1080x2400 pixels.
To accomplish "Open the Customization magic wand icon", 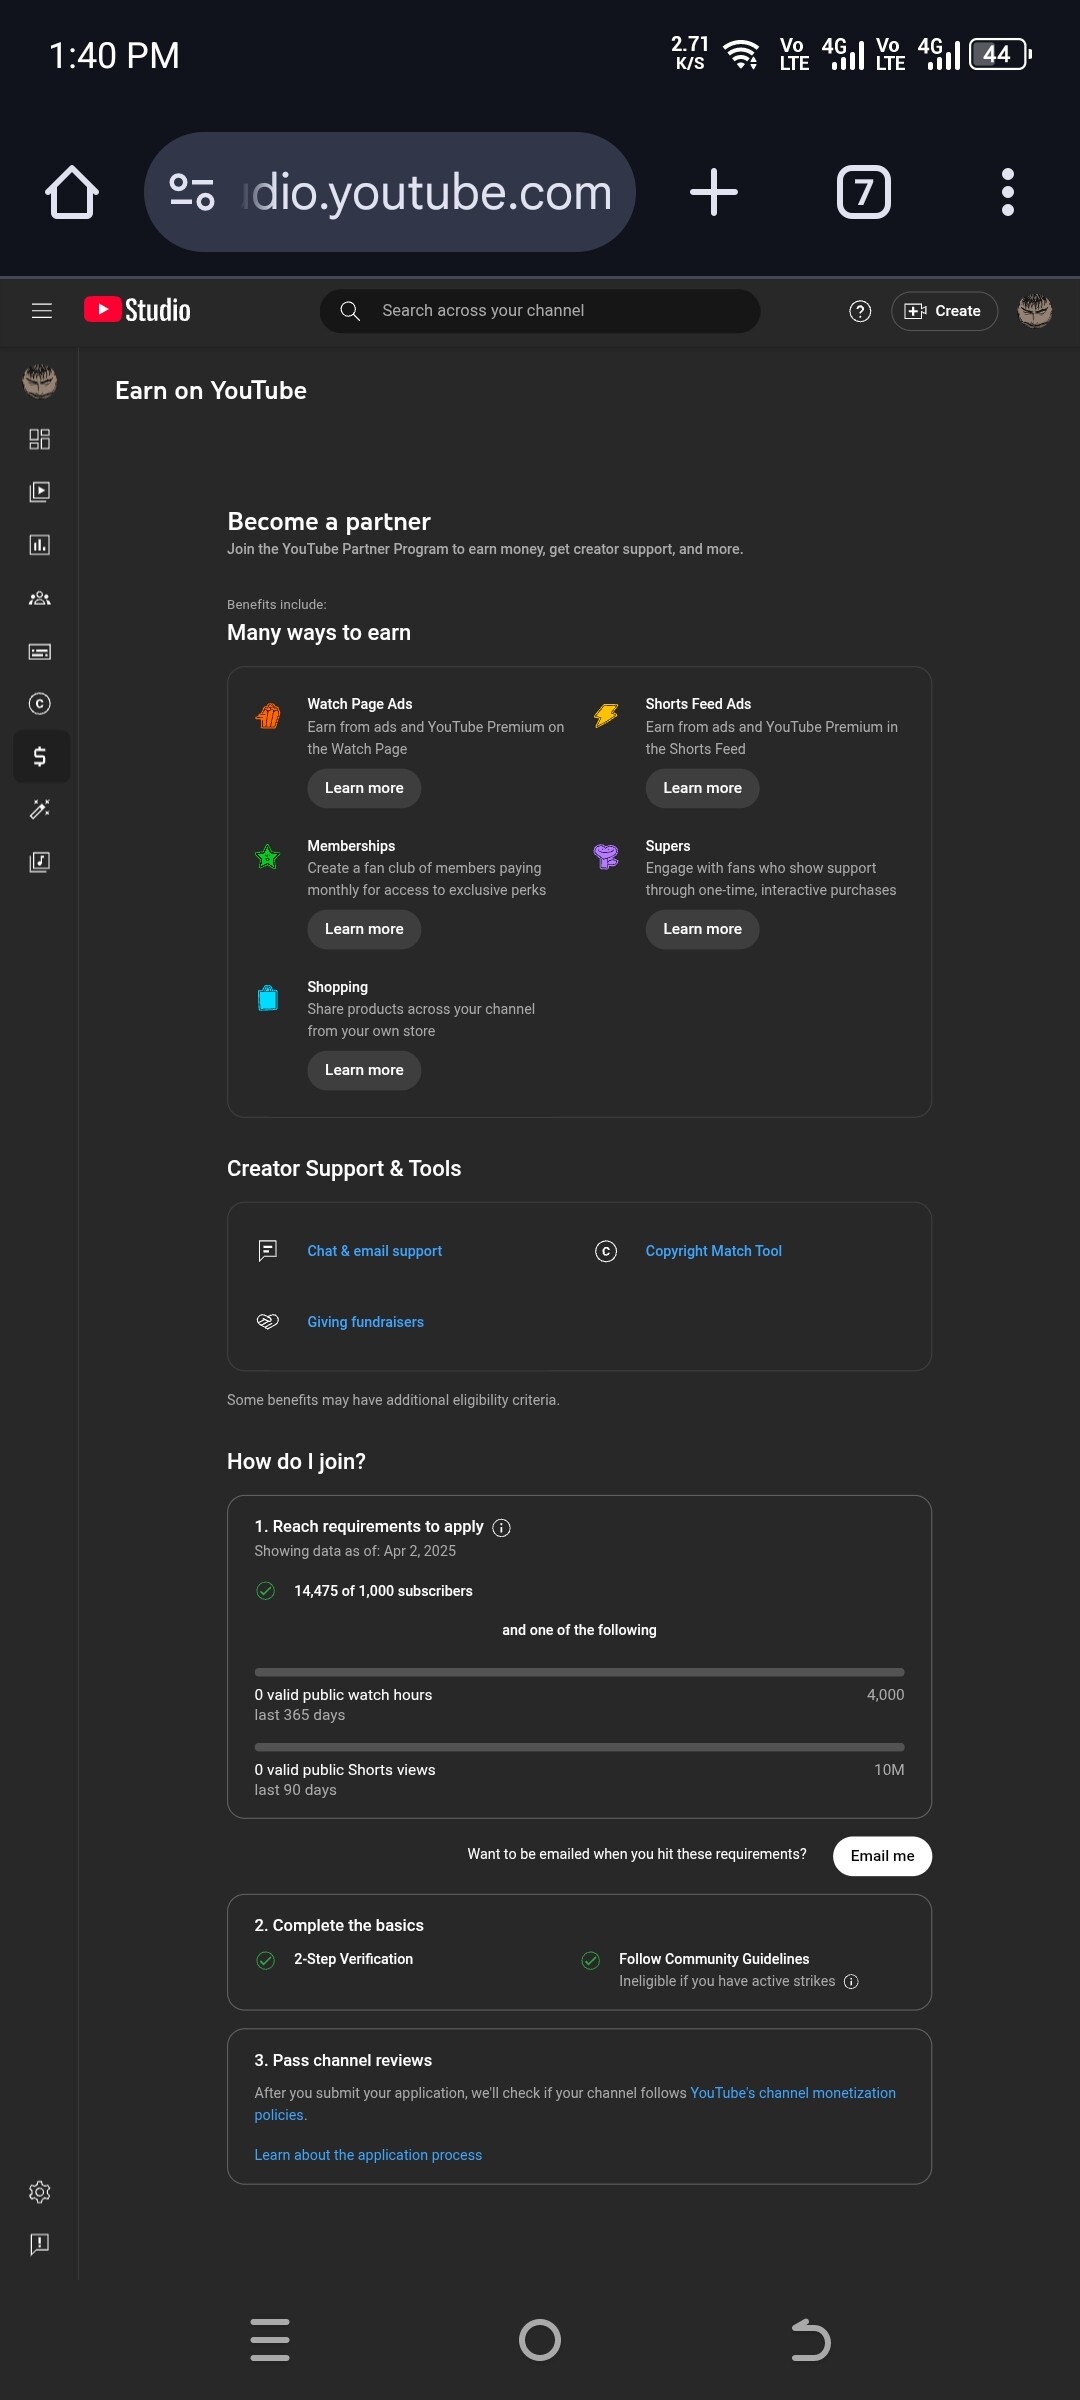I will pos(40,809).
